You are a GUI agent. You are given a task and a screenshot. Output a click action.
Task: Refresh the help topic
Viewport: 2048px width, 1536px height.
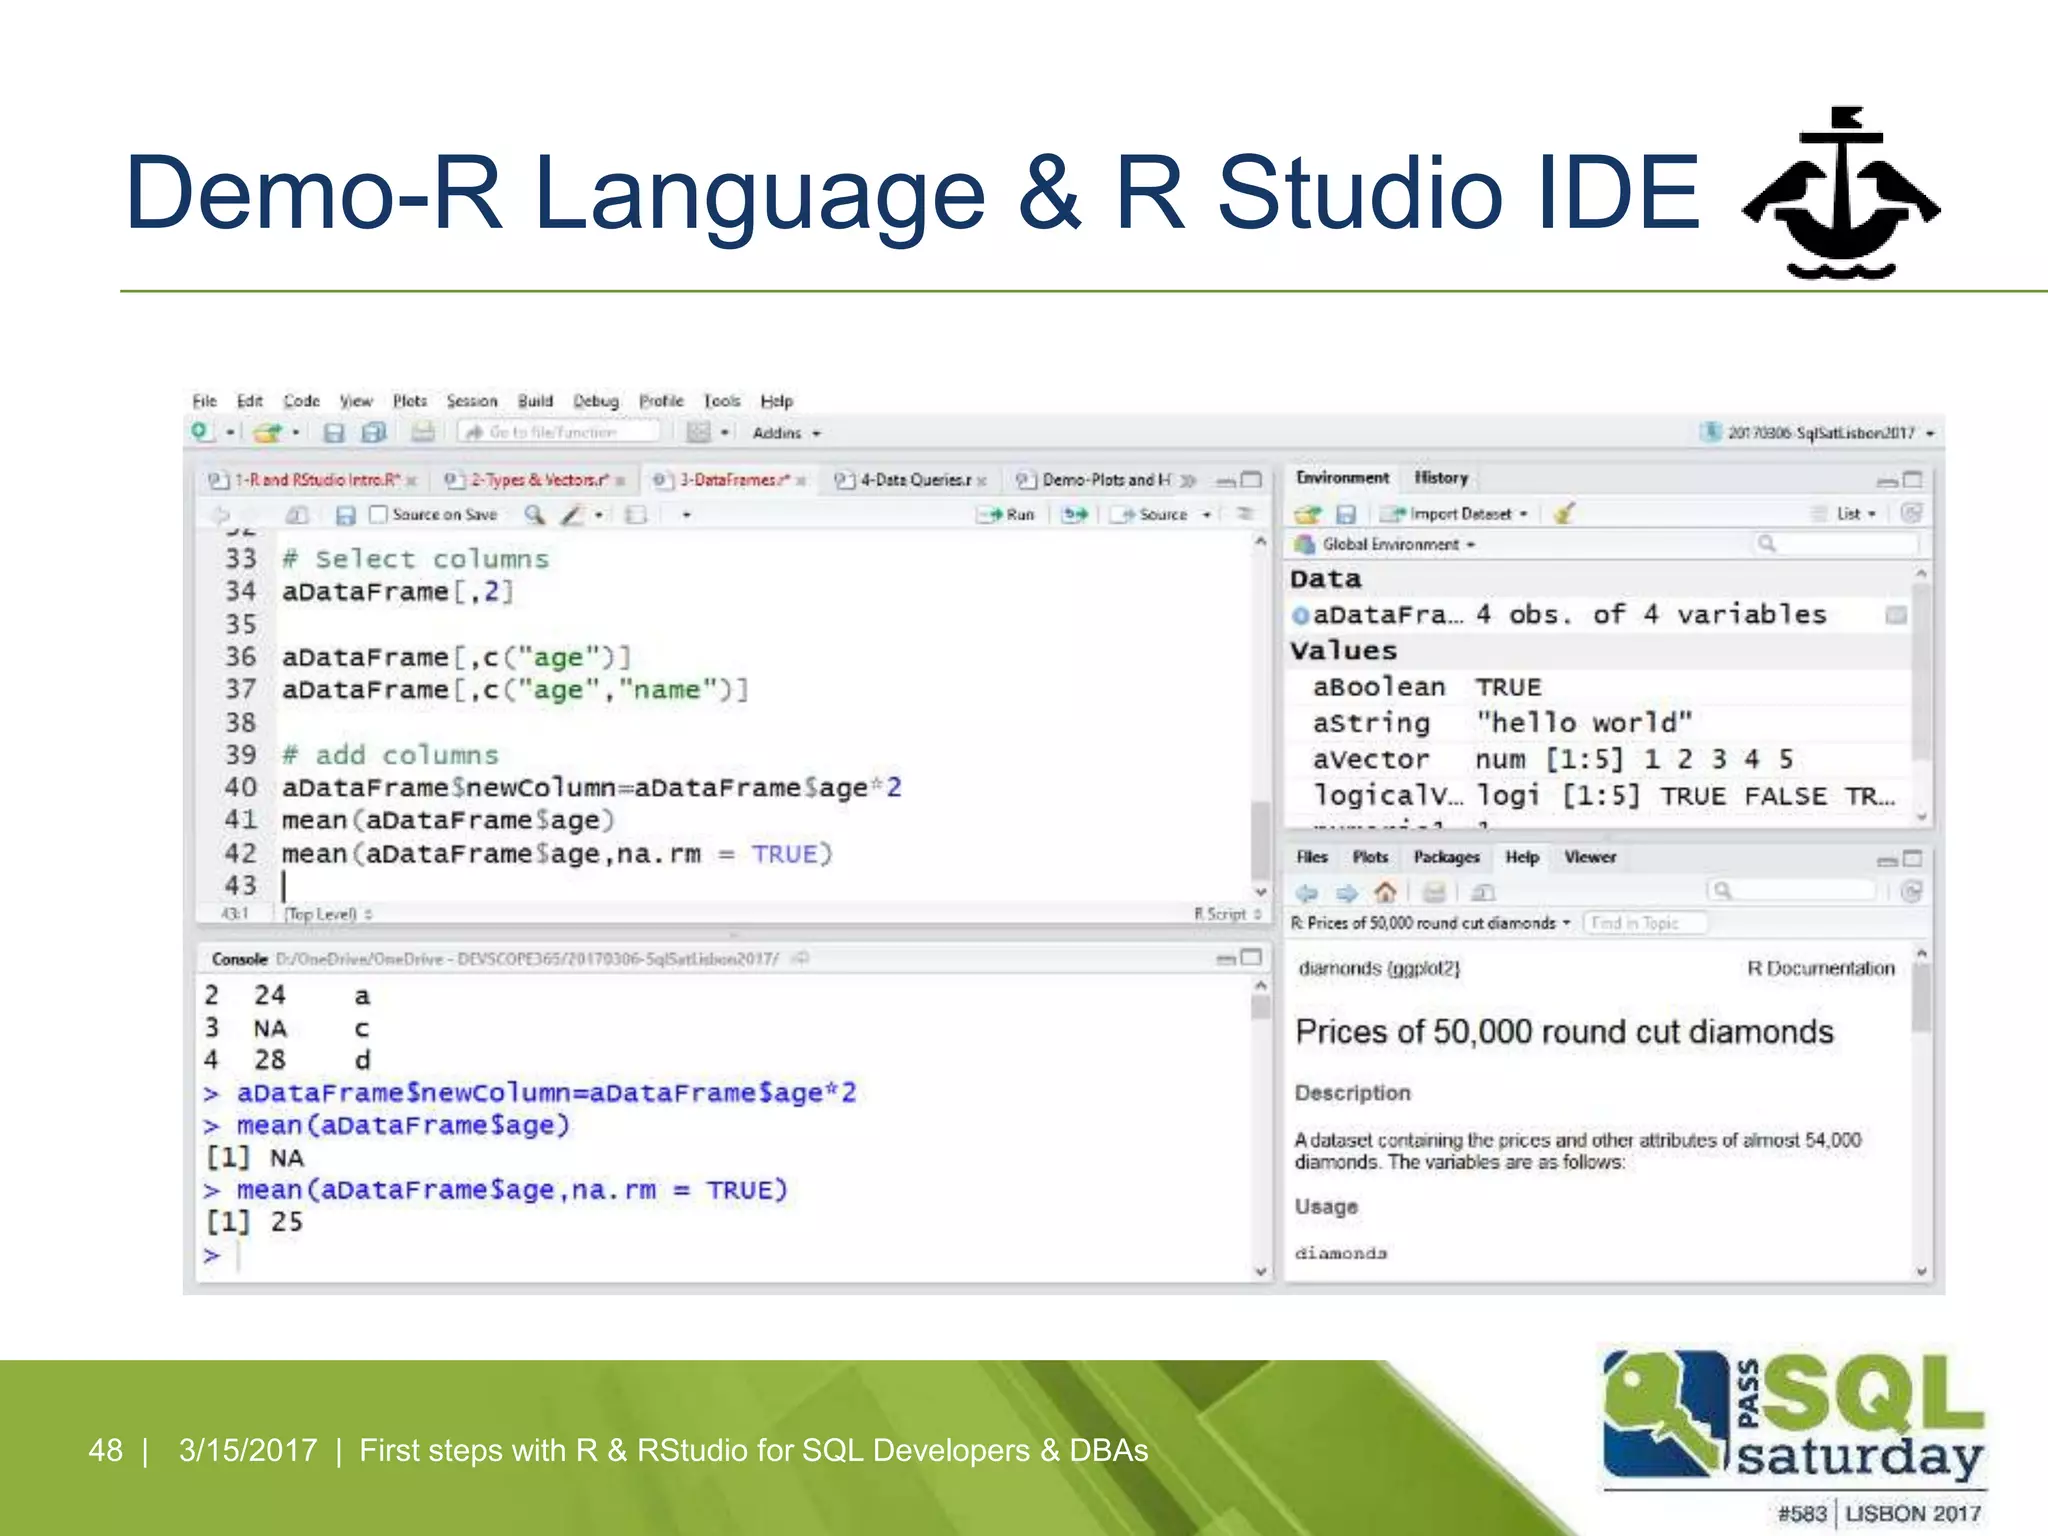[x=1911, y=891]
